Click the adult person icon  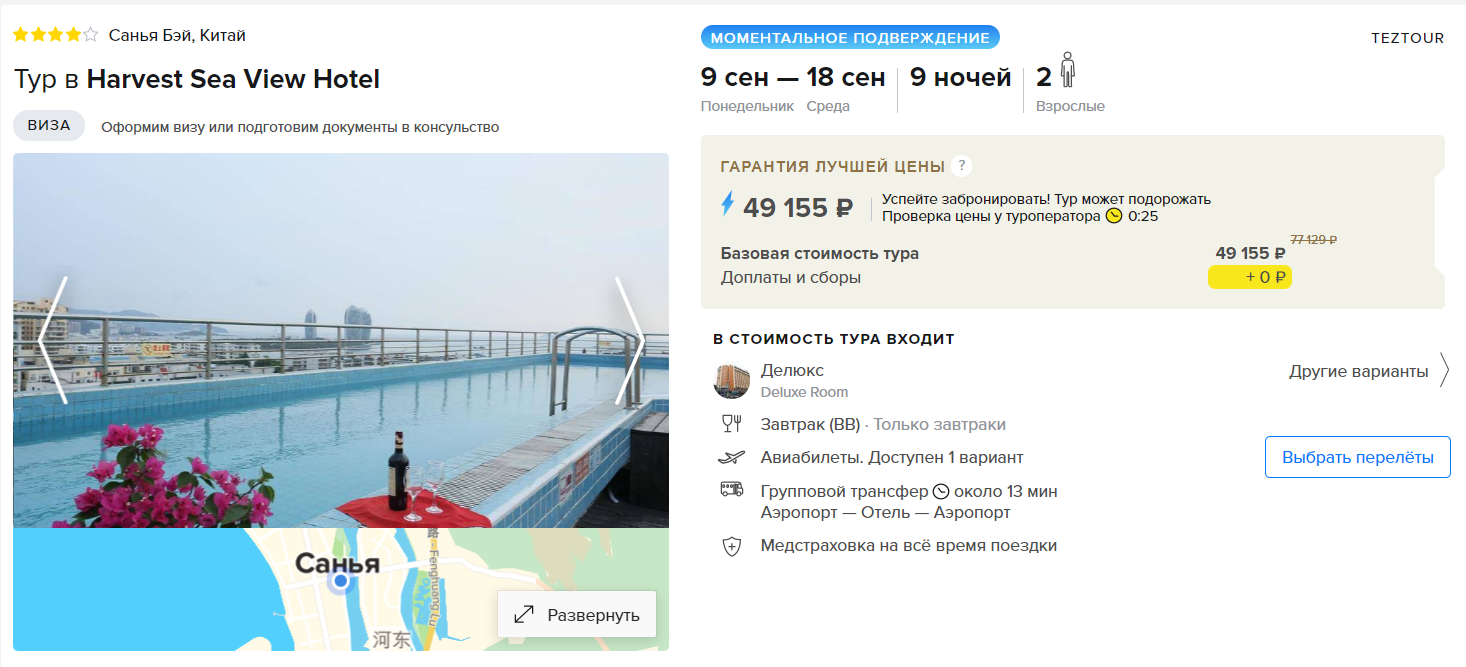point(1067,71)
